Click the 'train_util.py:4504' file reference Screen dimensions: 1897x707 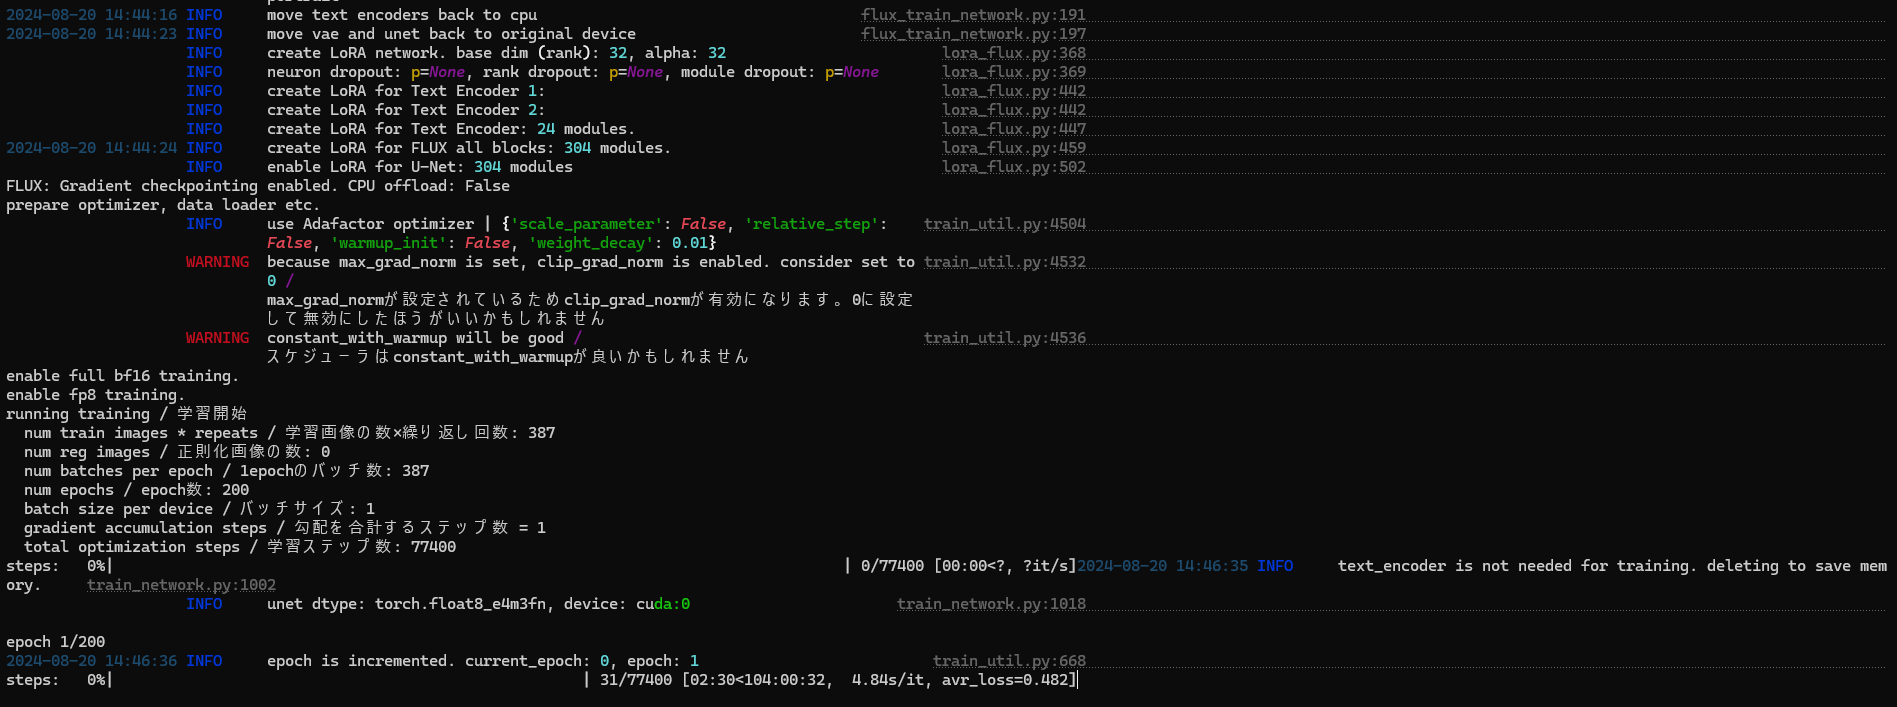[1005, 224]
